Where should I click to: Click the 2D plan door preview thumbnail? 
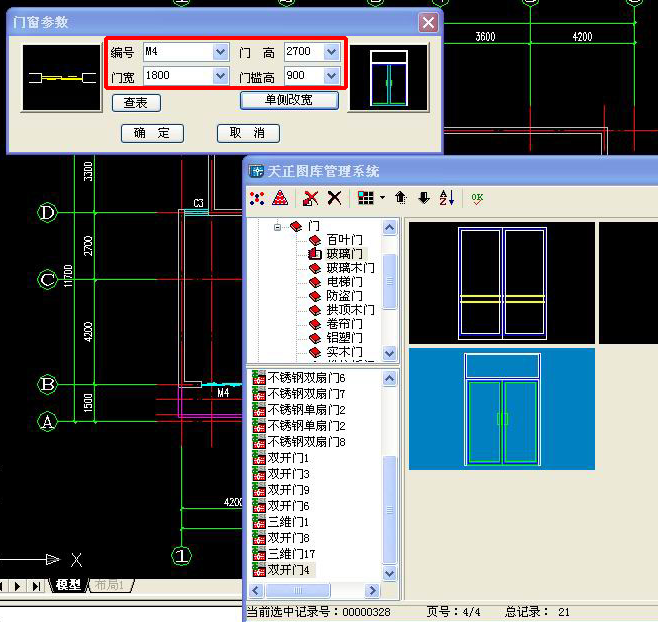tap(61, 78)
